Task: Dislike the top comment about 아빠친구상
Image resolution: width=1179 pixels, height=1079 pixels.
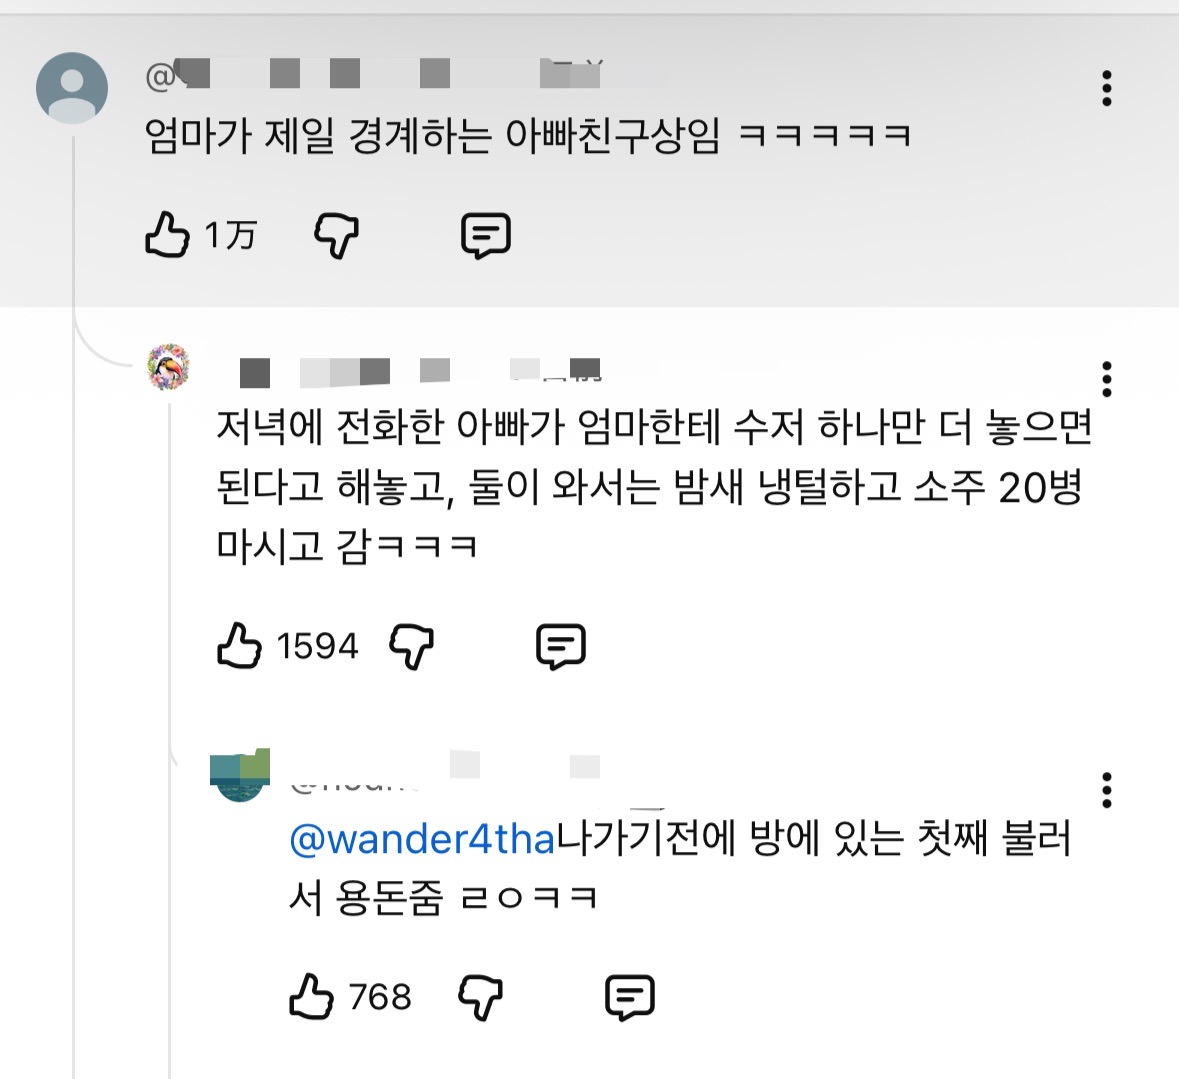Action: (336, 235)
